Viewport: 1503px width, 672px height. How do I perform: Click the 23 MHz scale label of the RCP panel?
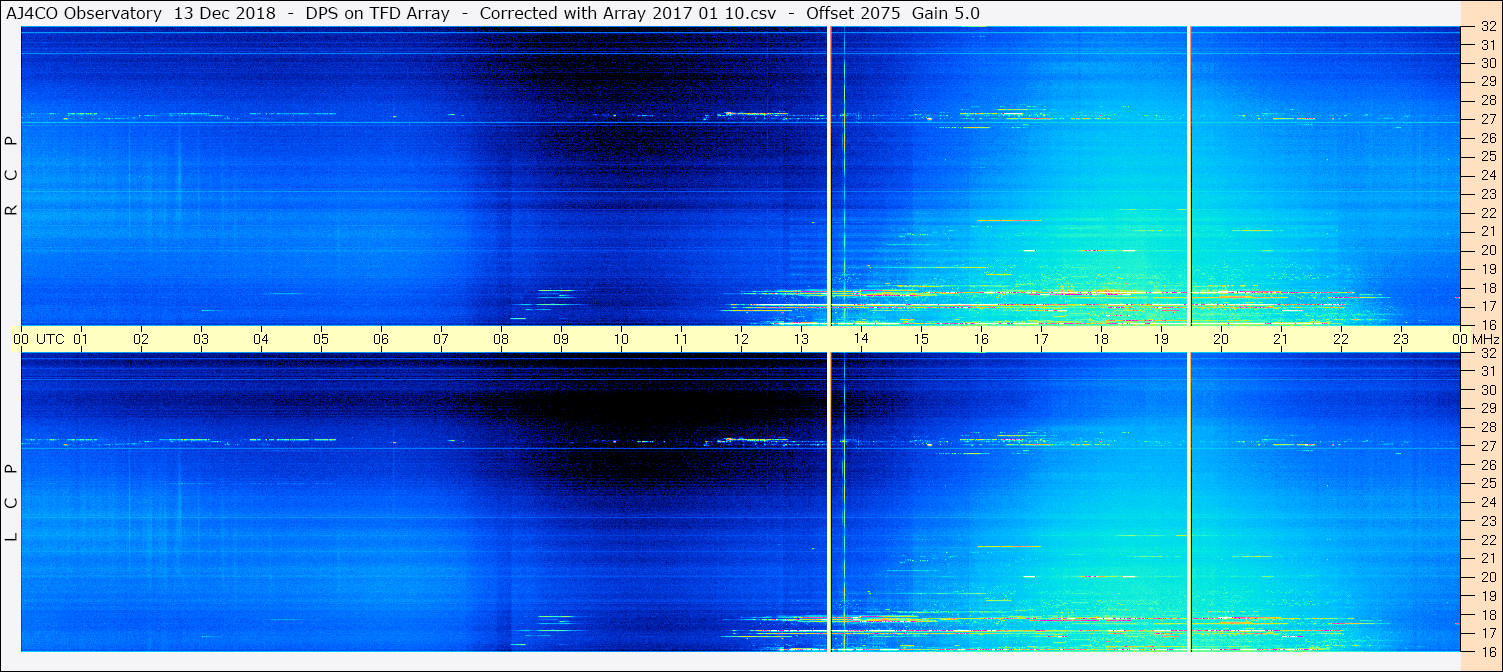1488,194
